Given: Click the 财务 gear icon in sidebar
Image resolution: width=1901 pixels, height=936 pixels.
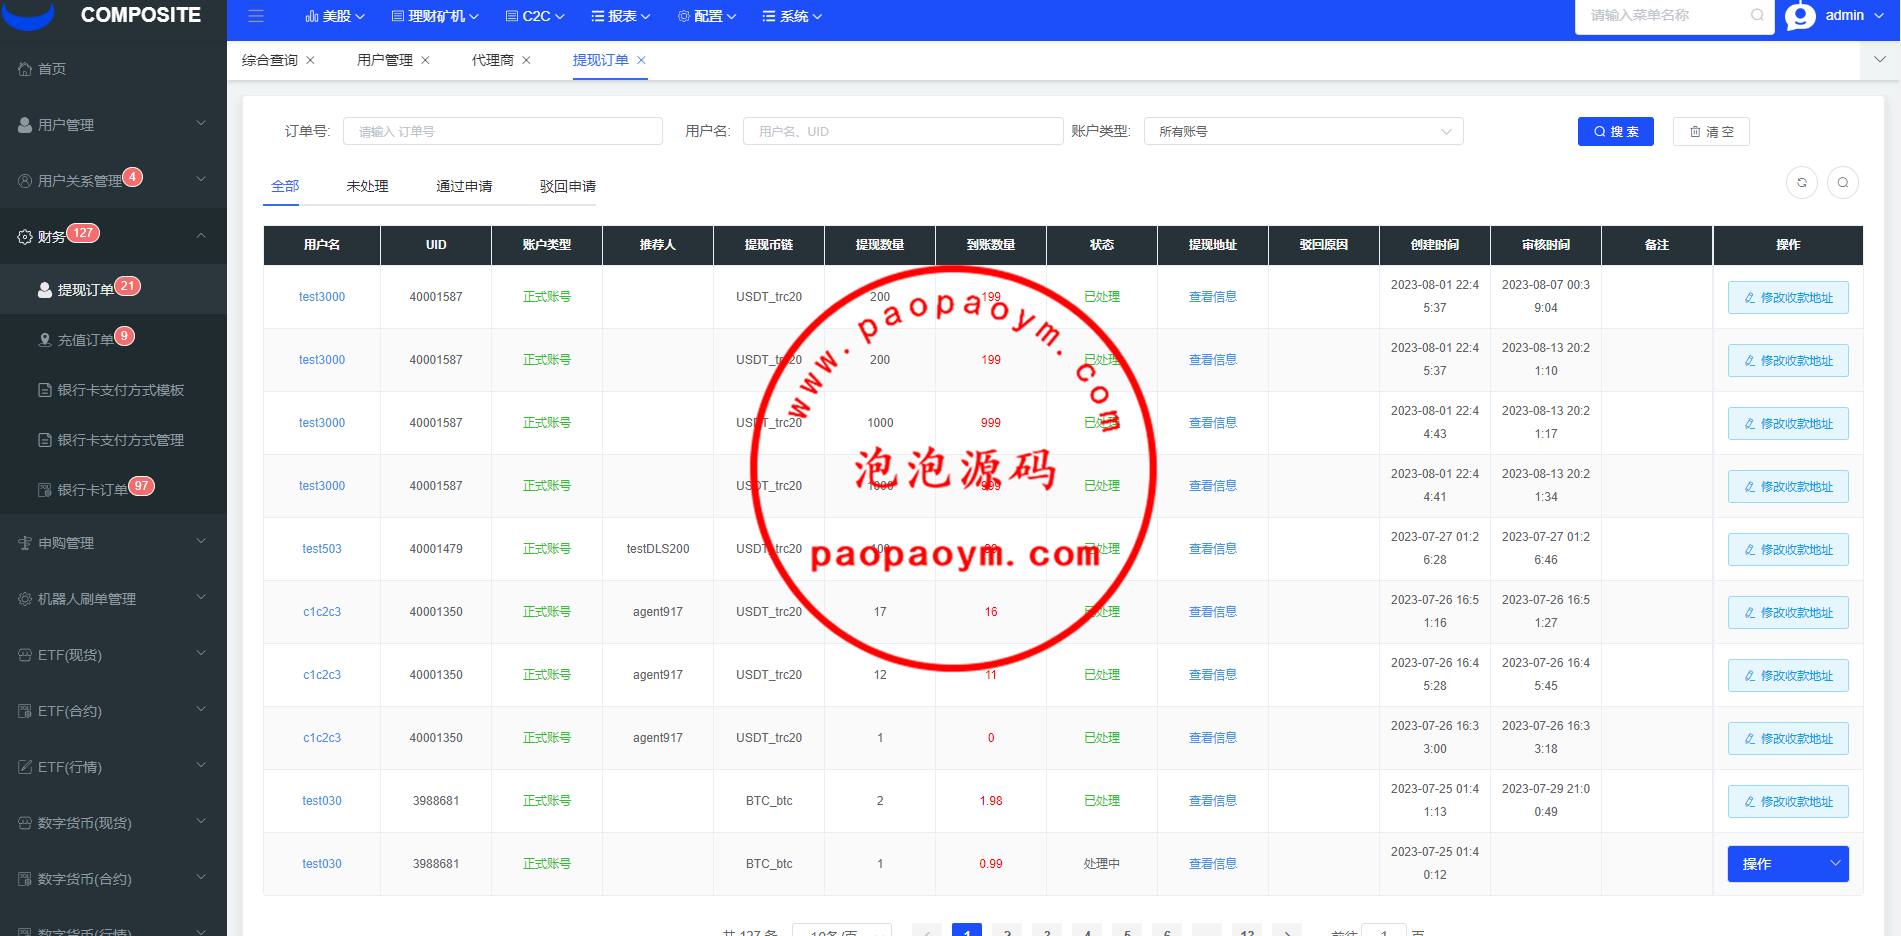Looking at the screenshot, I should point(25,237).
